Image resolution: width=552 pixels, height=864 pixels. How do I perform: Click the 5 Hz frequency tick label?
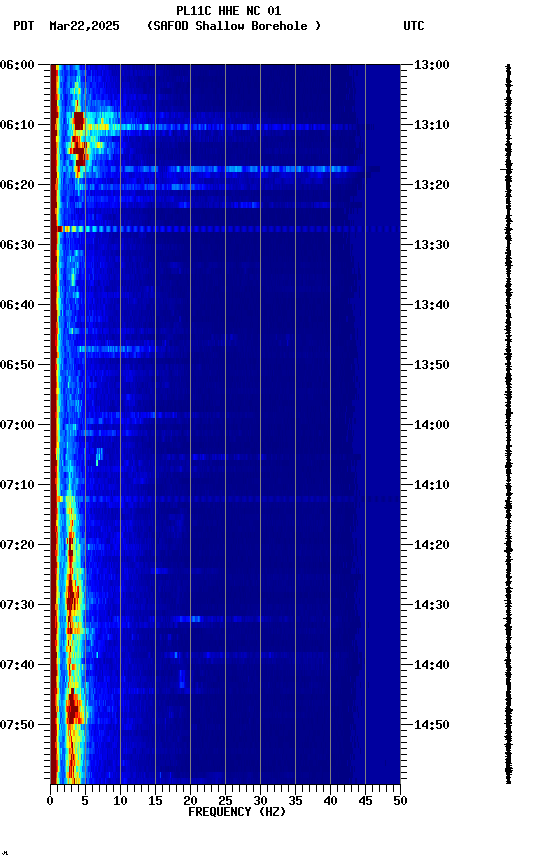click(85, 801)
